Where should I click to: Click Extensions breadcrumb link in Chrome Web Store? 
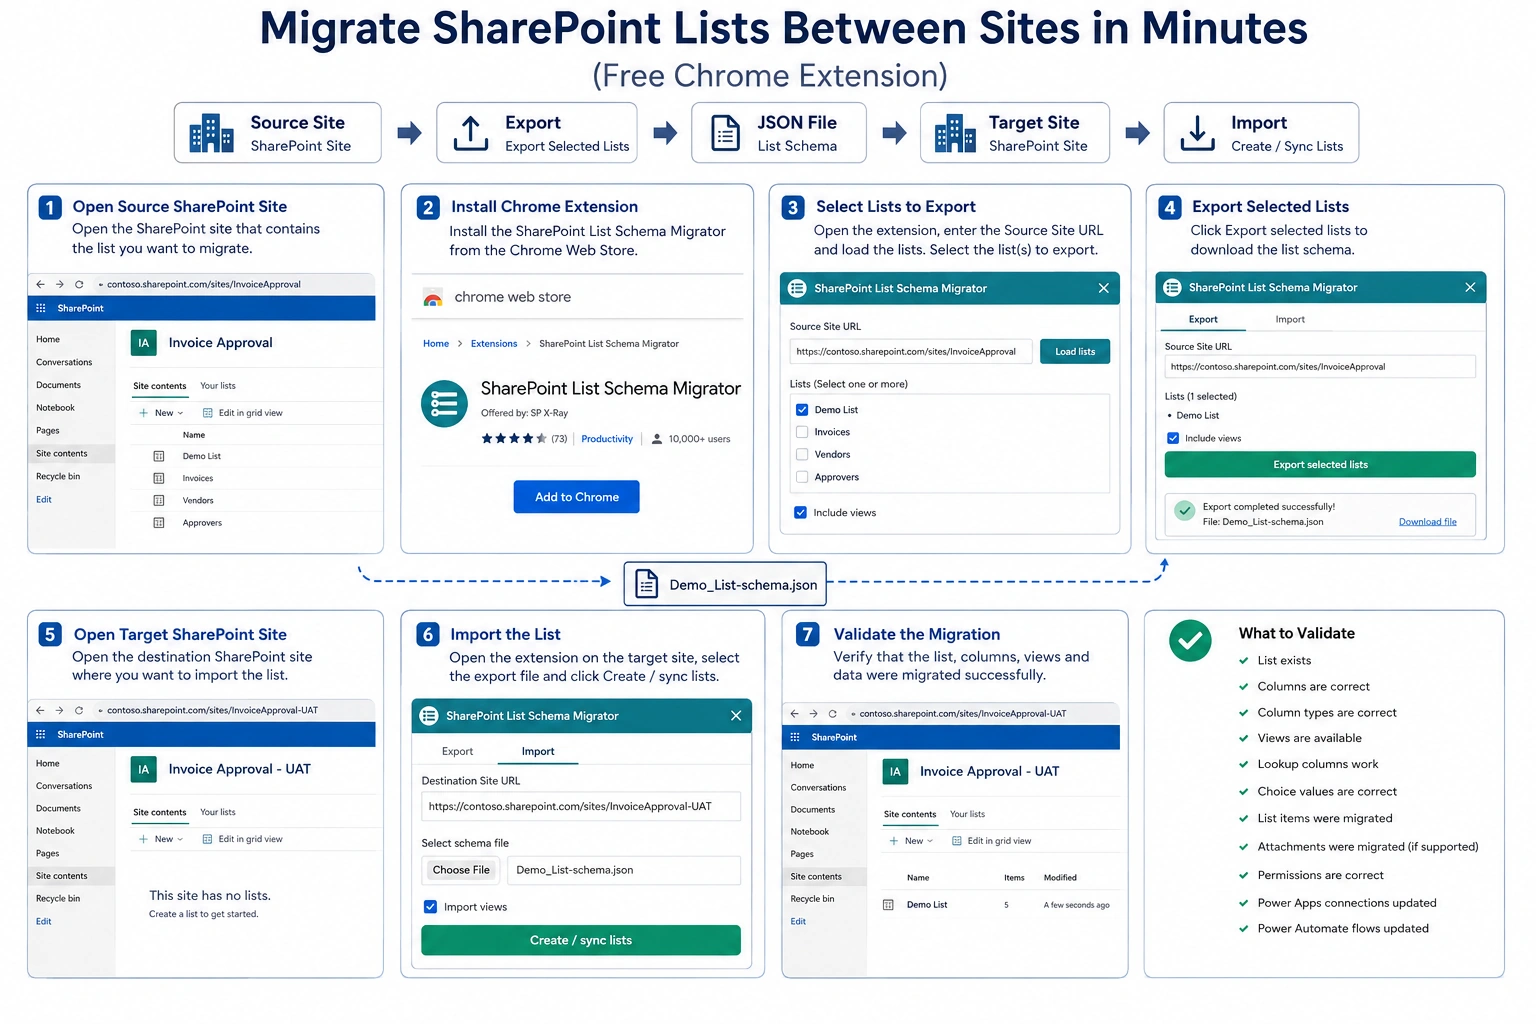(494, 344)
